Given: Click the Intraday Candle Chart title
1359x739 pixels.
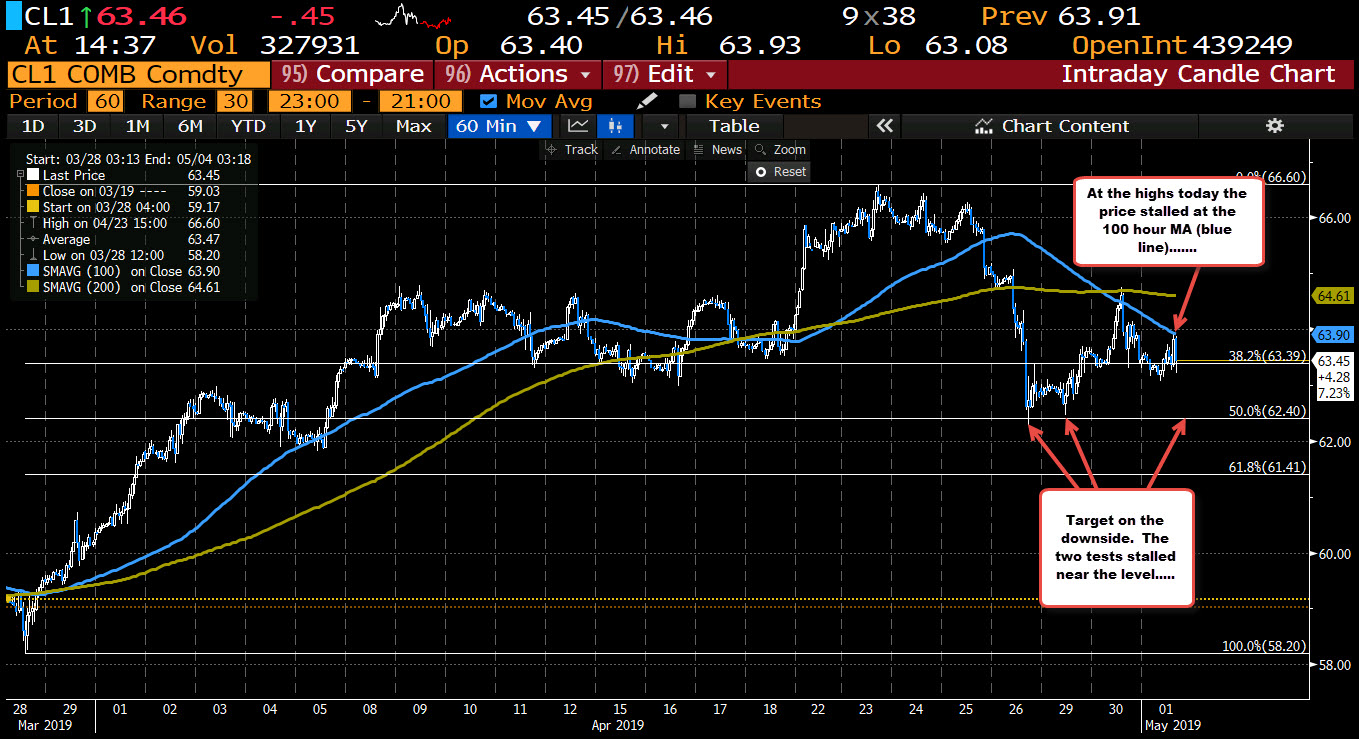Looking at the screenshot, I should (1198, 74).
